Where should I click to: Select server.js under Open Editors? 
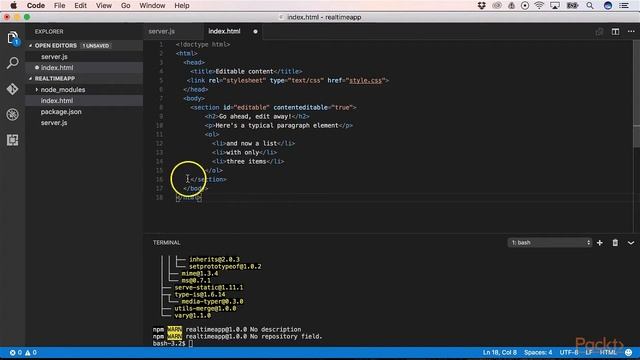coord(54,57)
